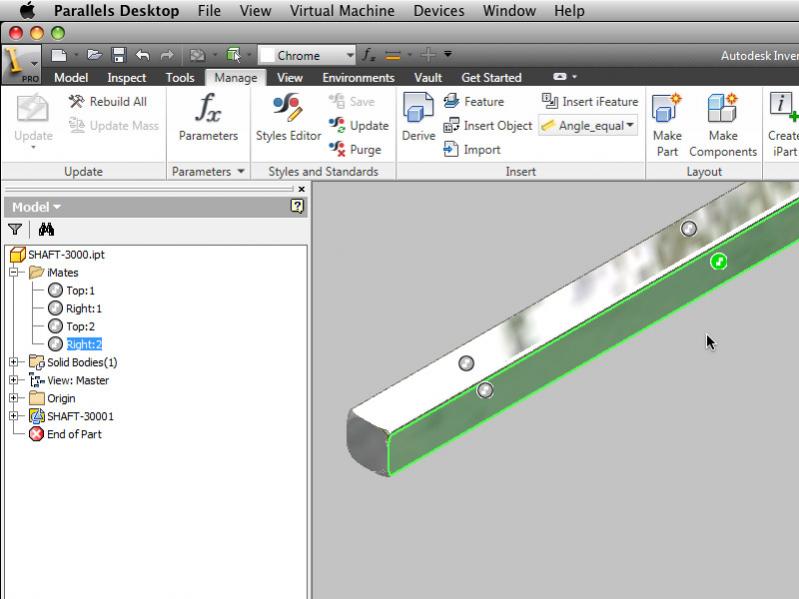Click the browser filter funnel icon
The height and width of the screenshot is (599, 799).
coord(15,229)
